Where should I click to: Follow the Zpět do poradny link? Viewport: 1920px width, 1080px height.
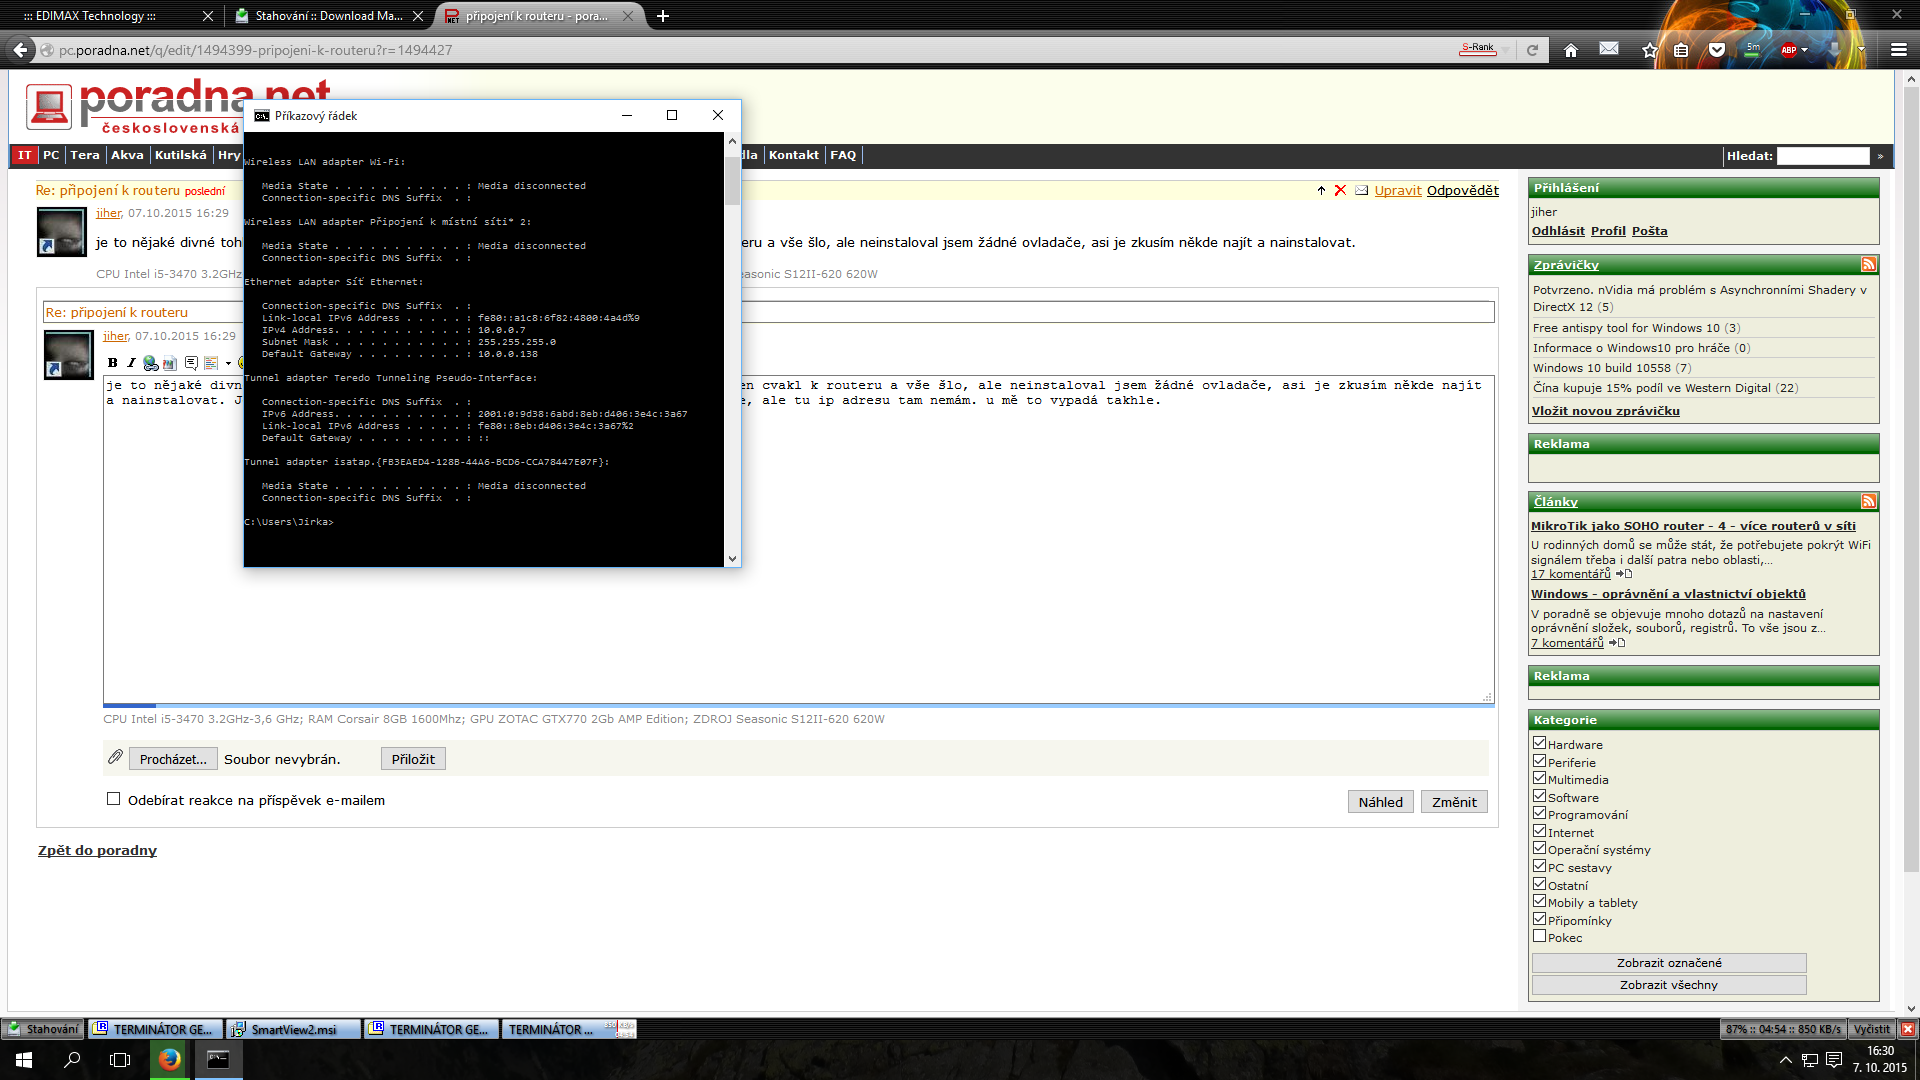[97, 850]
